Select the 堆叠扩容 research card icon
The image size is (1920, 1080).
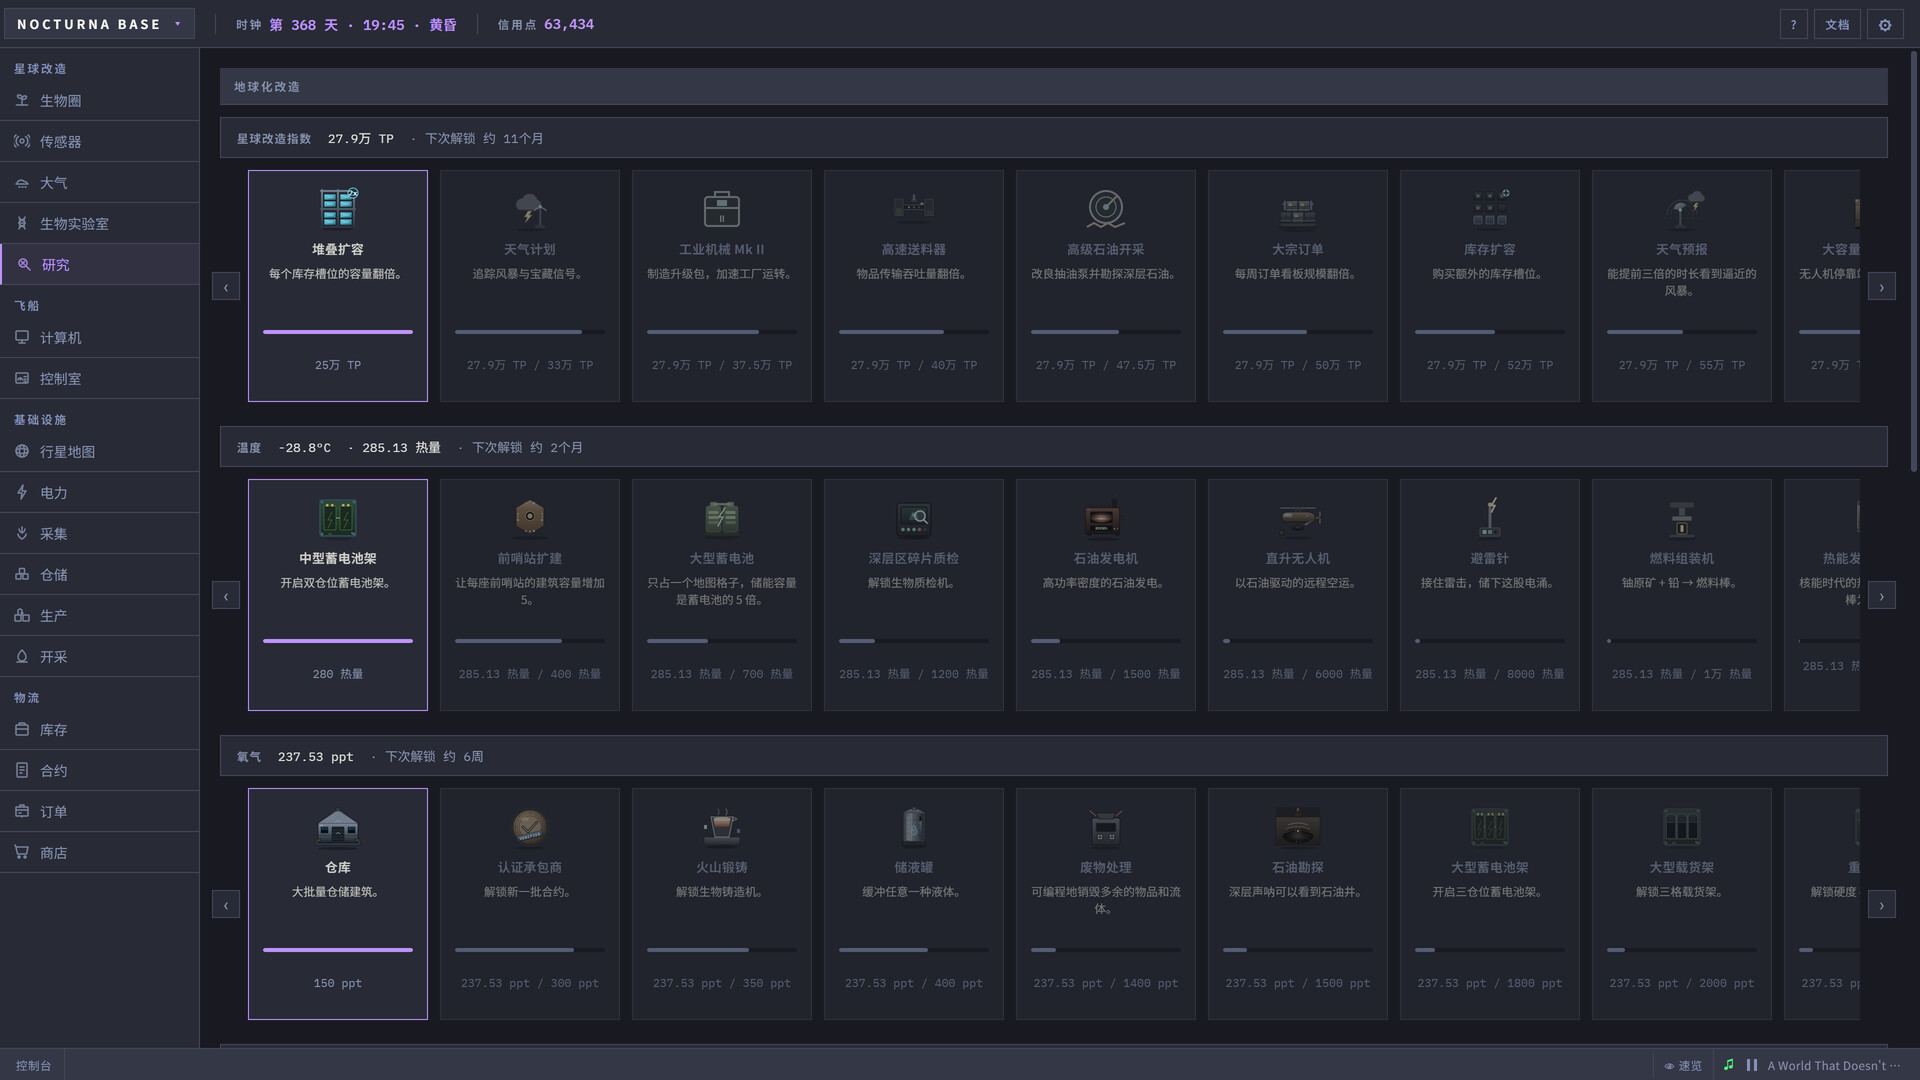point(338,208)
